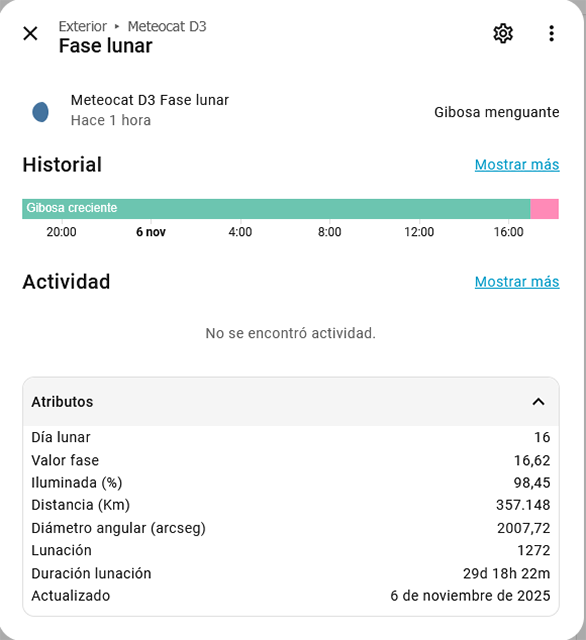Click the 6 nov timeline label

(x=151, y=232)
